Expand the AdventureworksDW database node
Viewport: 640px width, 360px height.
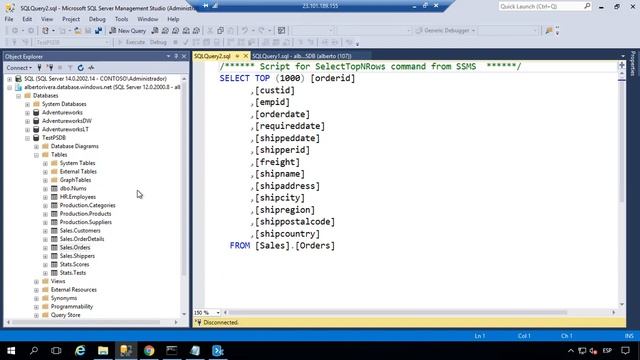27,121
